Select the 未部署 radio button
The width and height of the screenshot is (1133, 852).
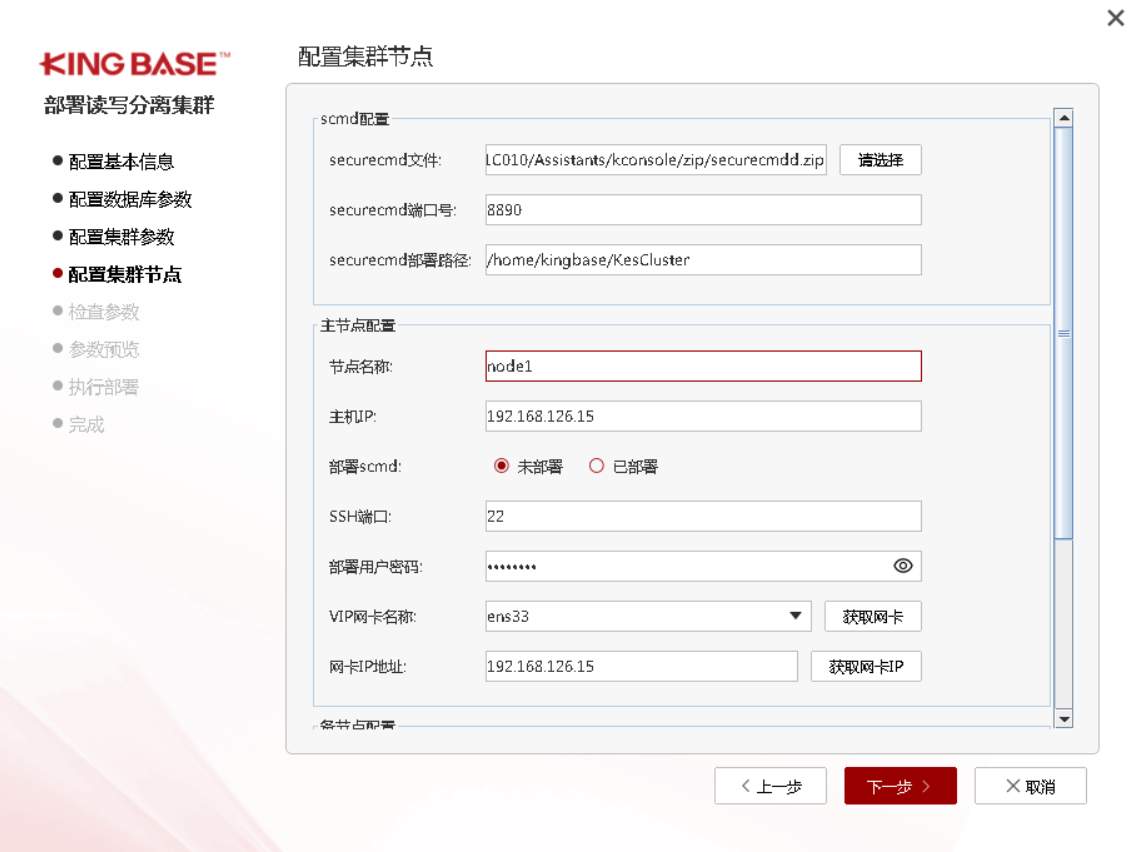501,466
